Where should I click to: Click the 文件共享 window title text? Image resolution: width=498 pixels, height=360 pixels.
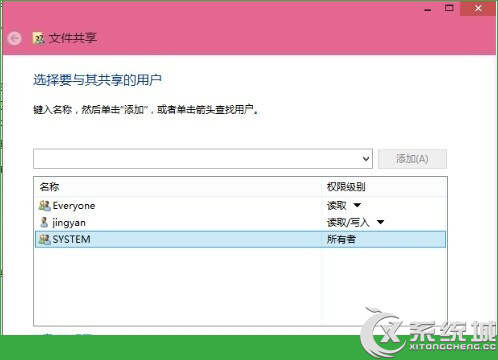pyautogui.click(x=73, y=38)
